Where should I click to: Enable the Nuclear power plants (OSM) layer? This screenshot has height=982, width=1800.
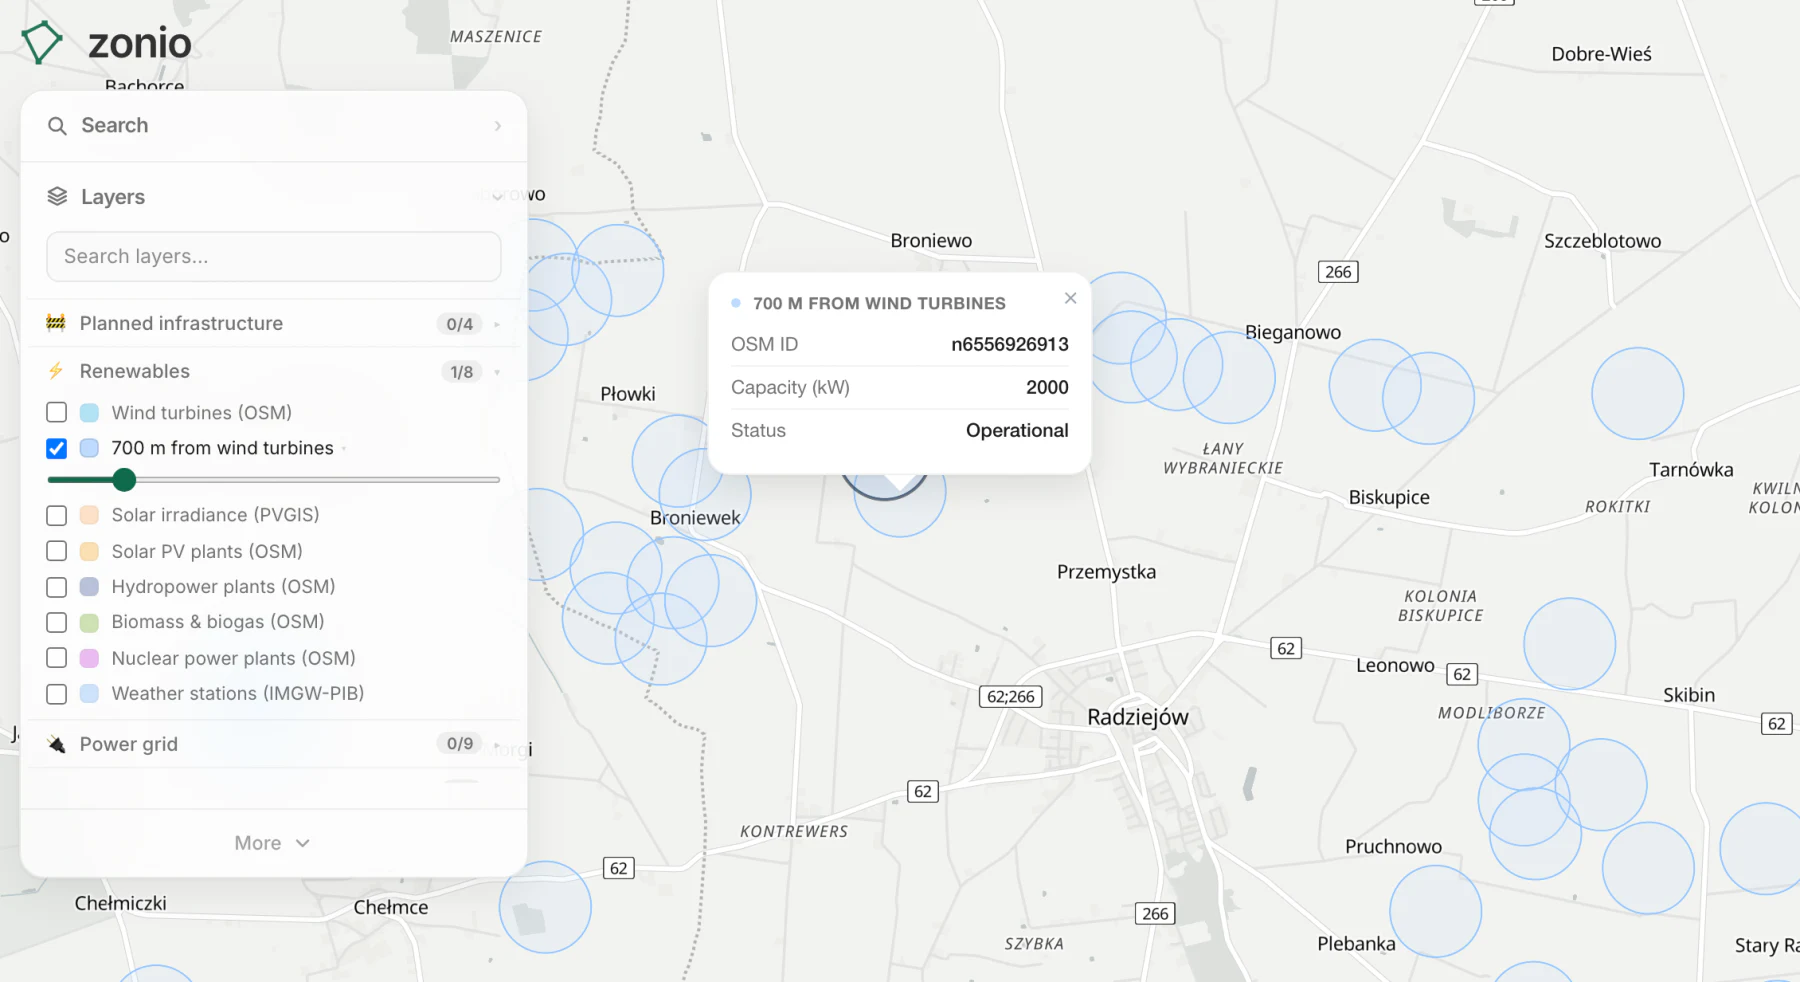(57, 658)
